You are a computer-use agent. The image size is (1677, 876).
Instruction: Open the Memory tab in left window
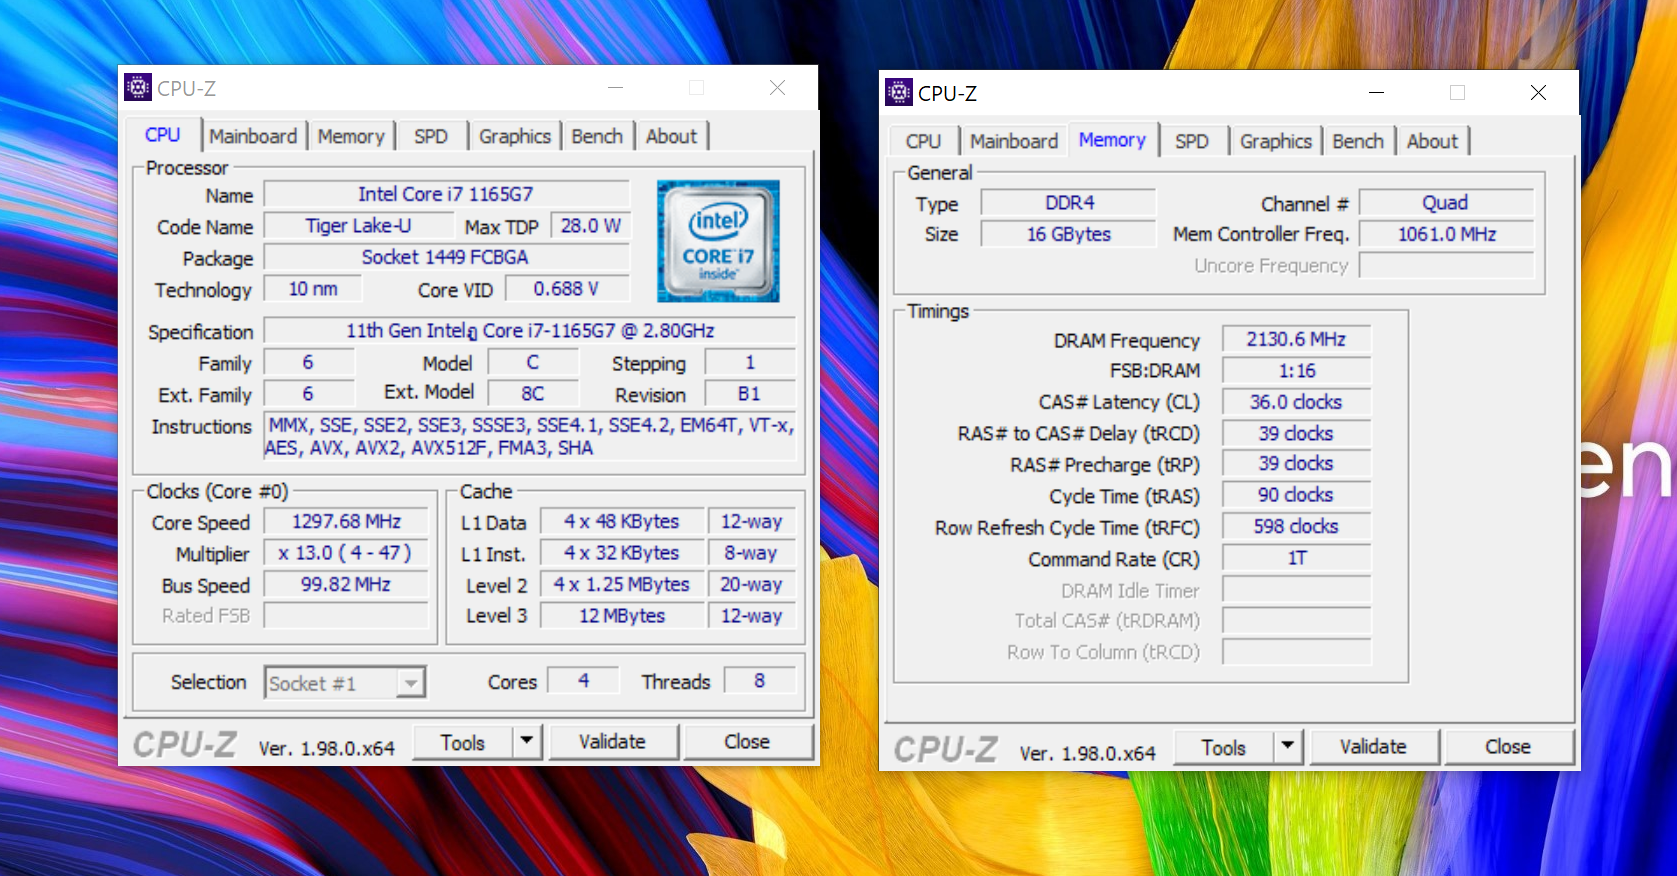[351, 136]
